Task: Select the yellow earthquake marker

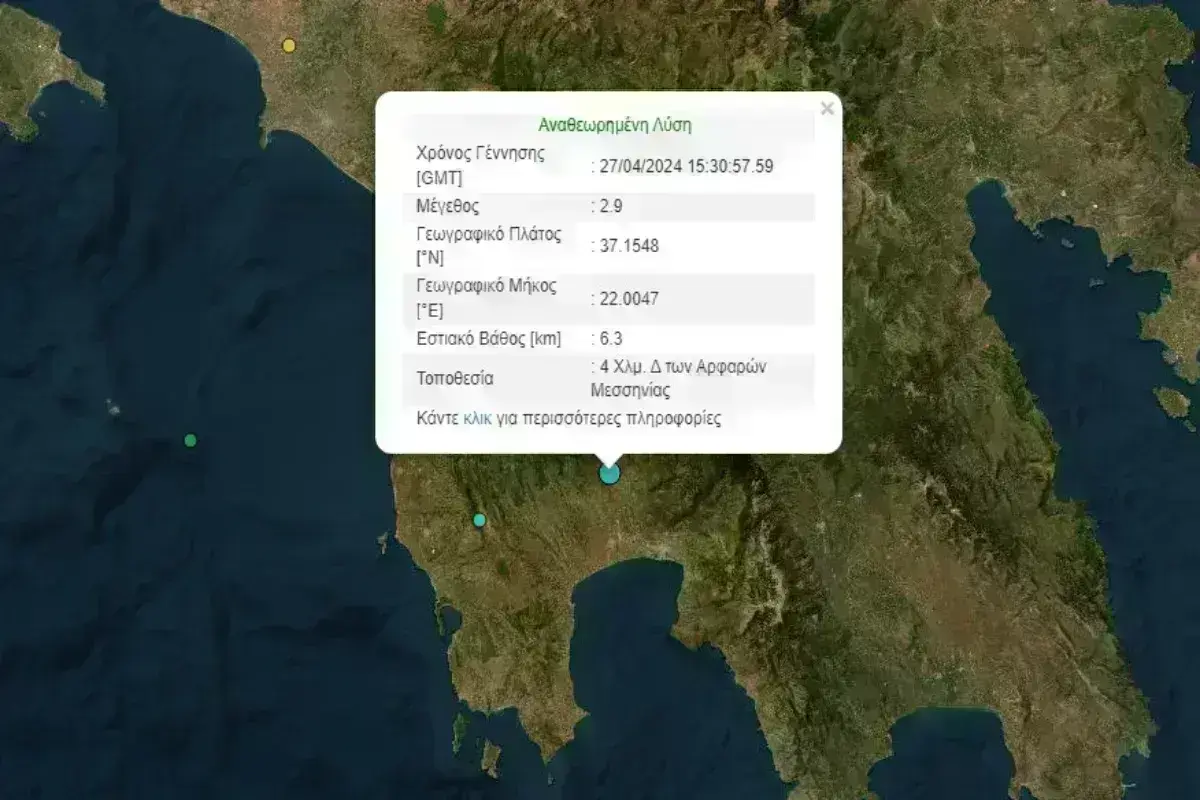Action: point(289,45)
